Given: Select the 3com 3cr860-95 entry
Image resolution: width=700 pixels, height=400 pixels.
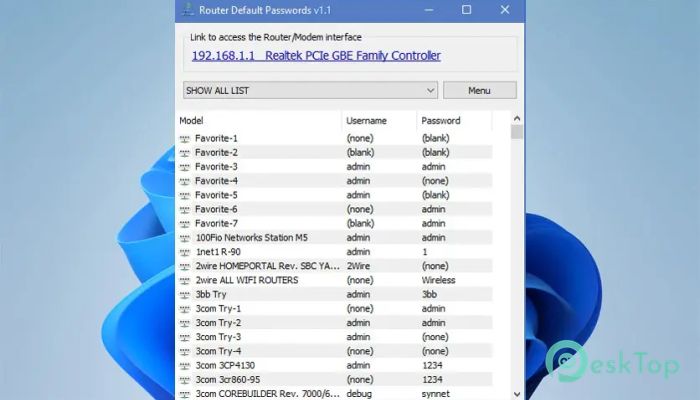Looking at the screenshot, I should [x=228, y=379].
